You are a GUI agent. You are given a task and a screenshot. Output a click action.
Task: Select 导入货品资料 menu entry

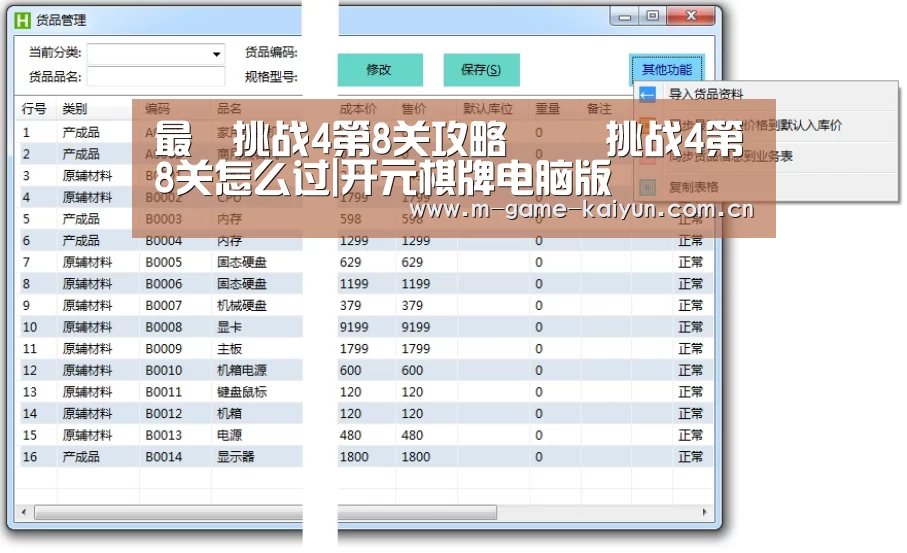tap(706, 94)
